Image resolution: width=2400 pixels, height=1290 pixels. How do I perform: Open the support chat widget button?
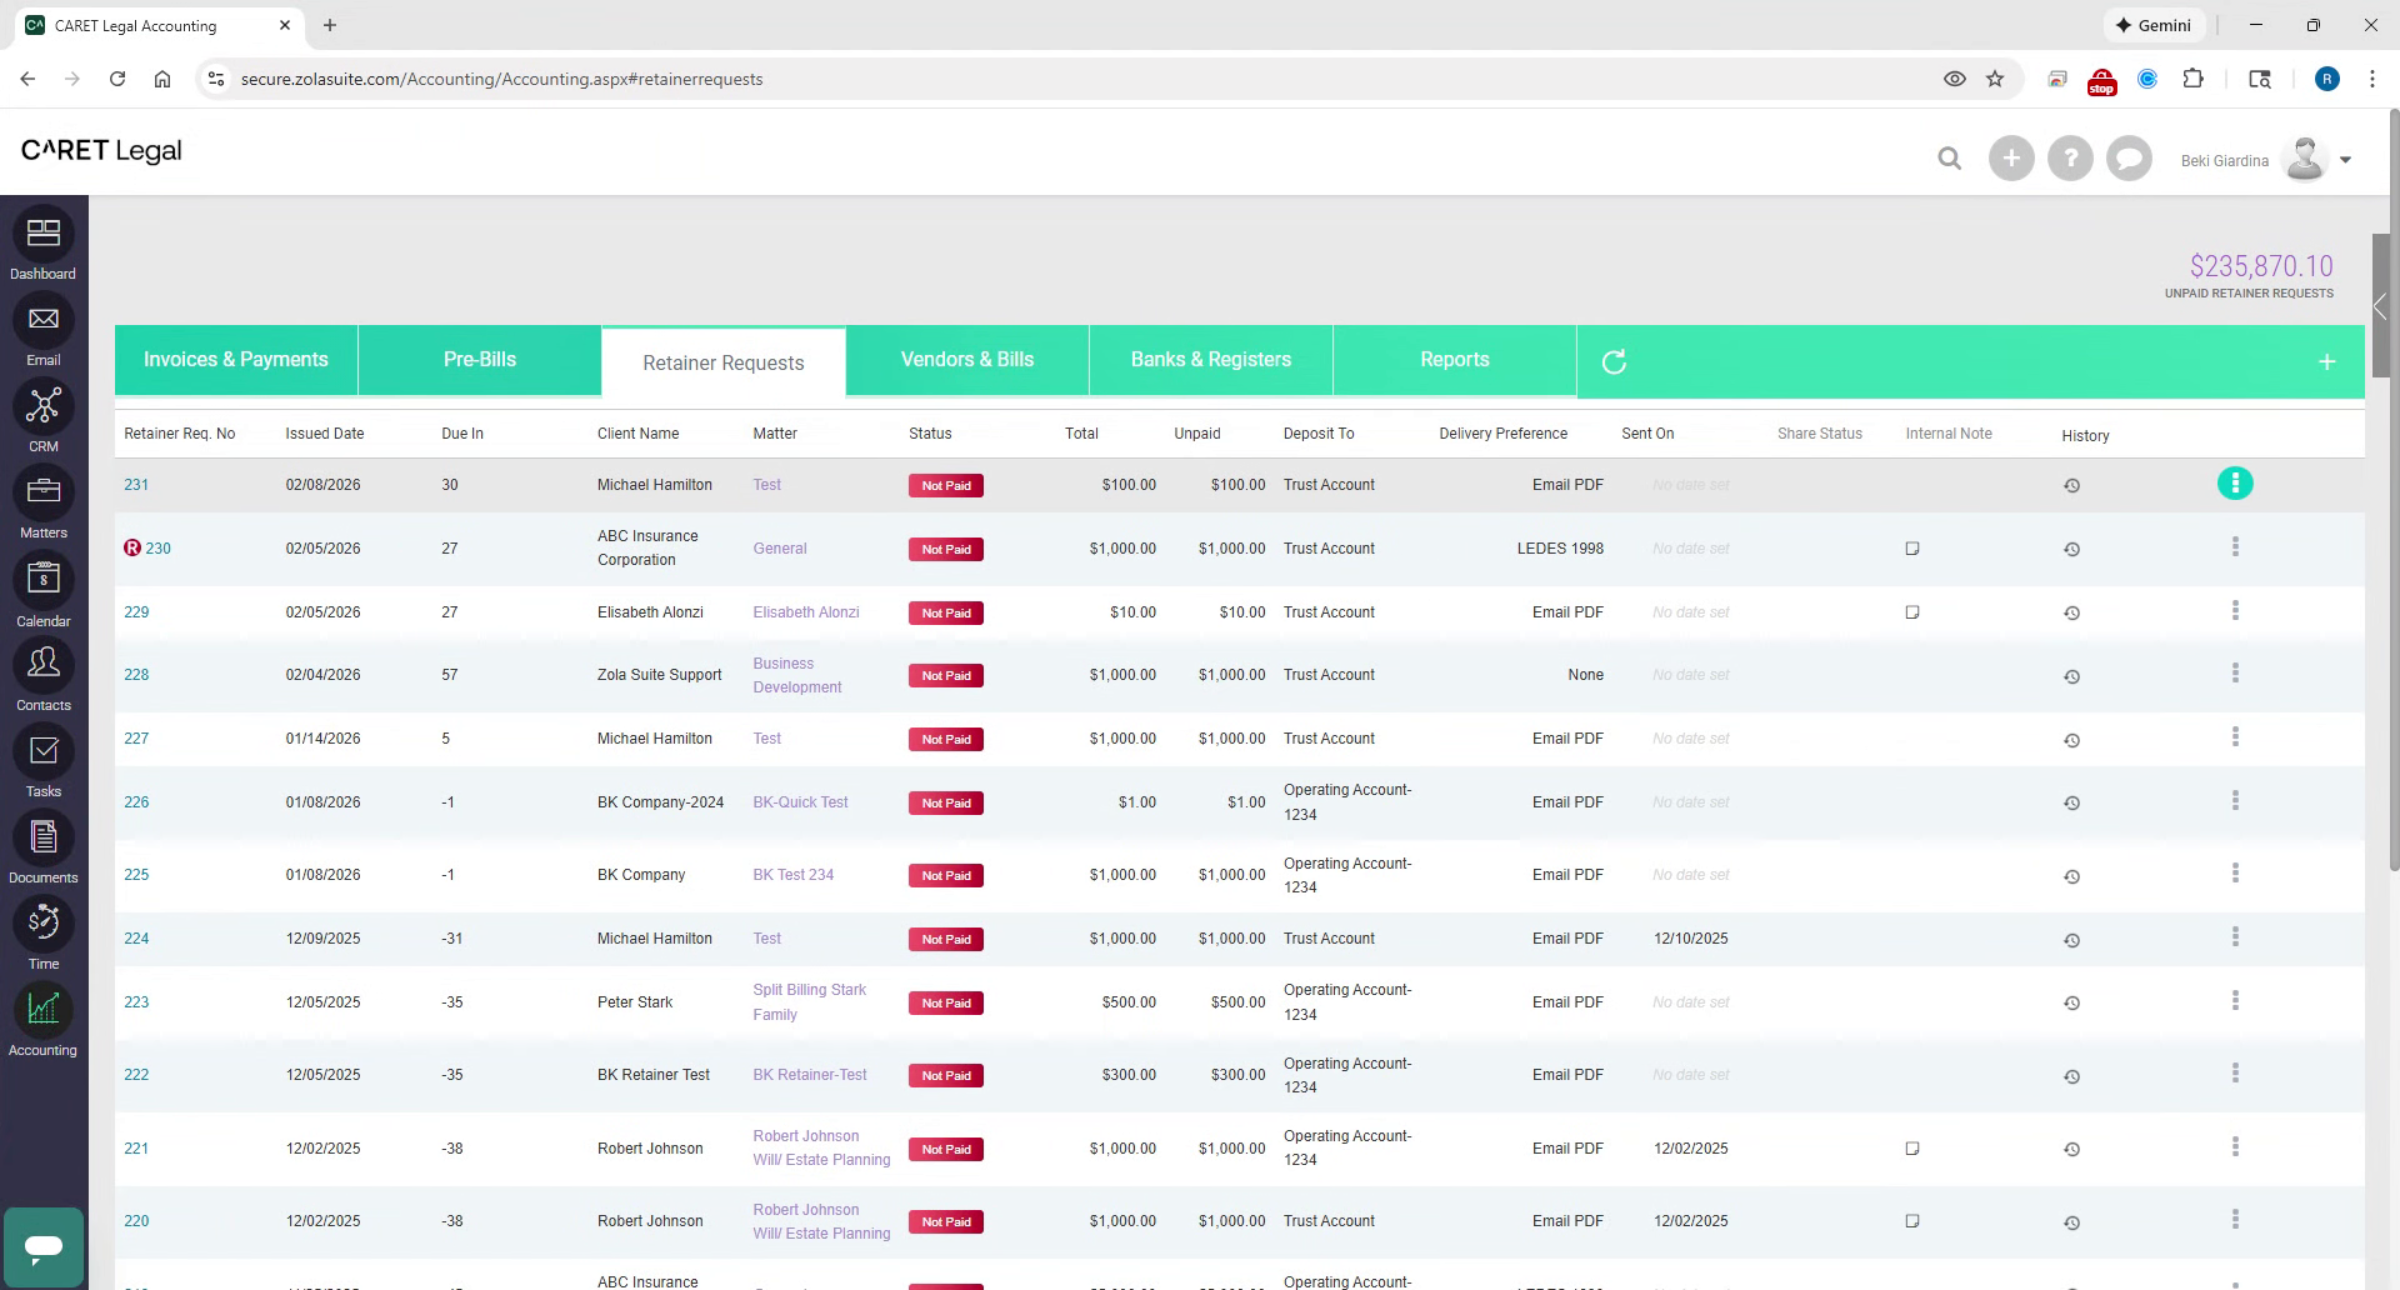click(x=43, y=1247)
